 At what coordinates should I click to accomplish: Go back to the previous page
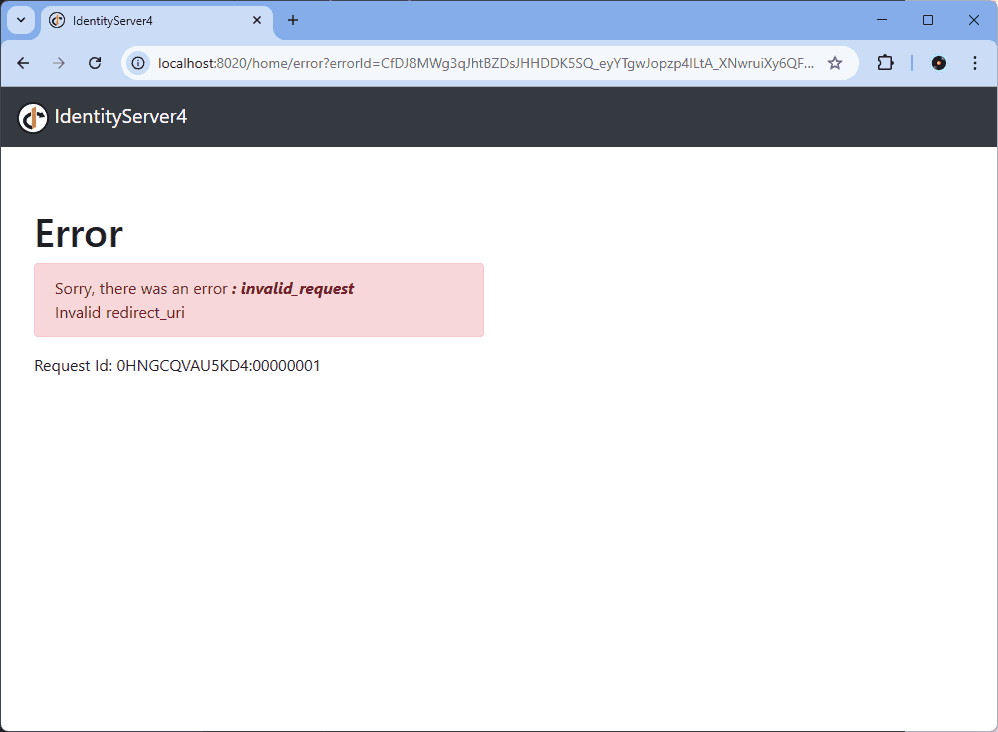pyautogui.click(x=24, y=63)
